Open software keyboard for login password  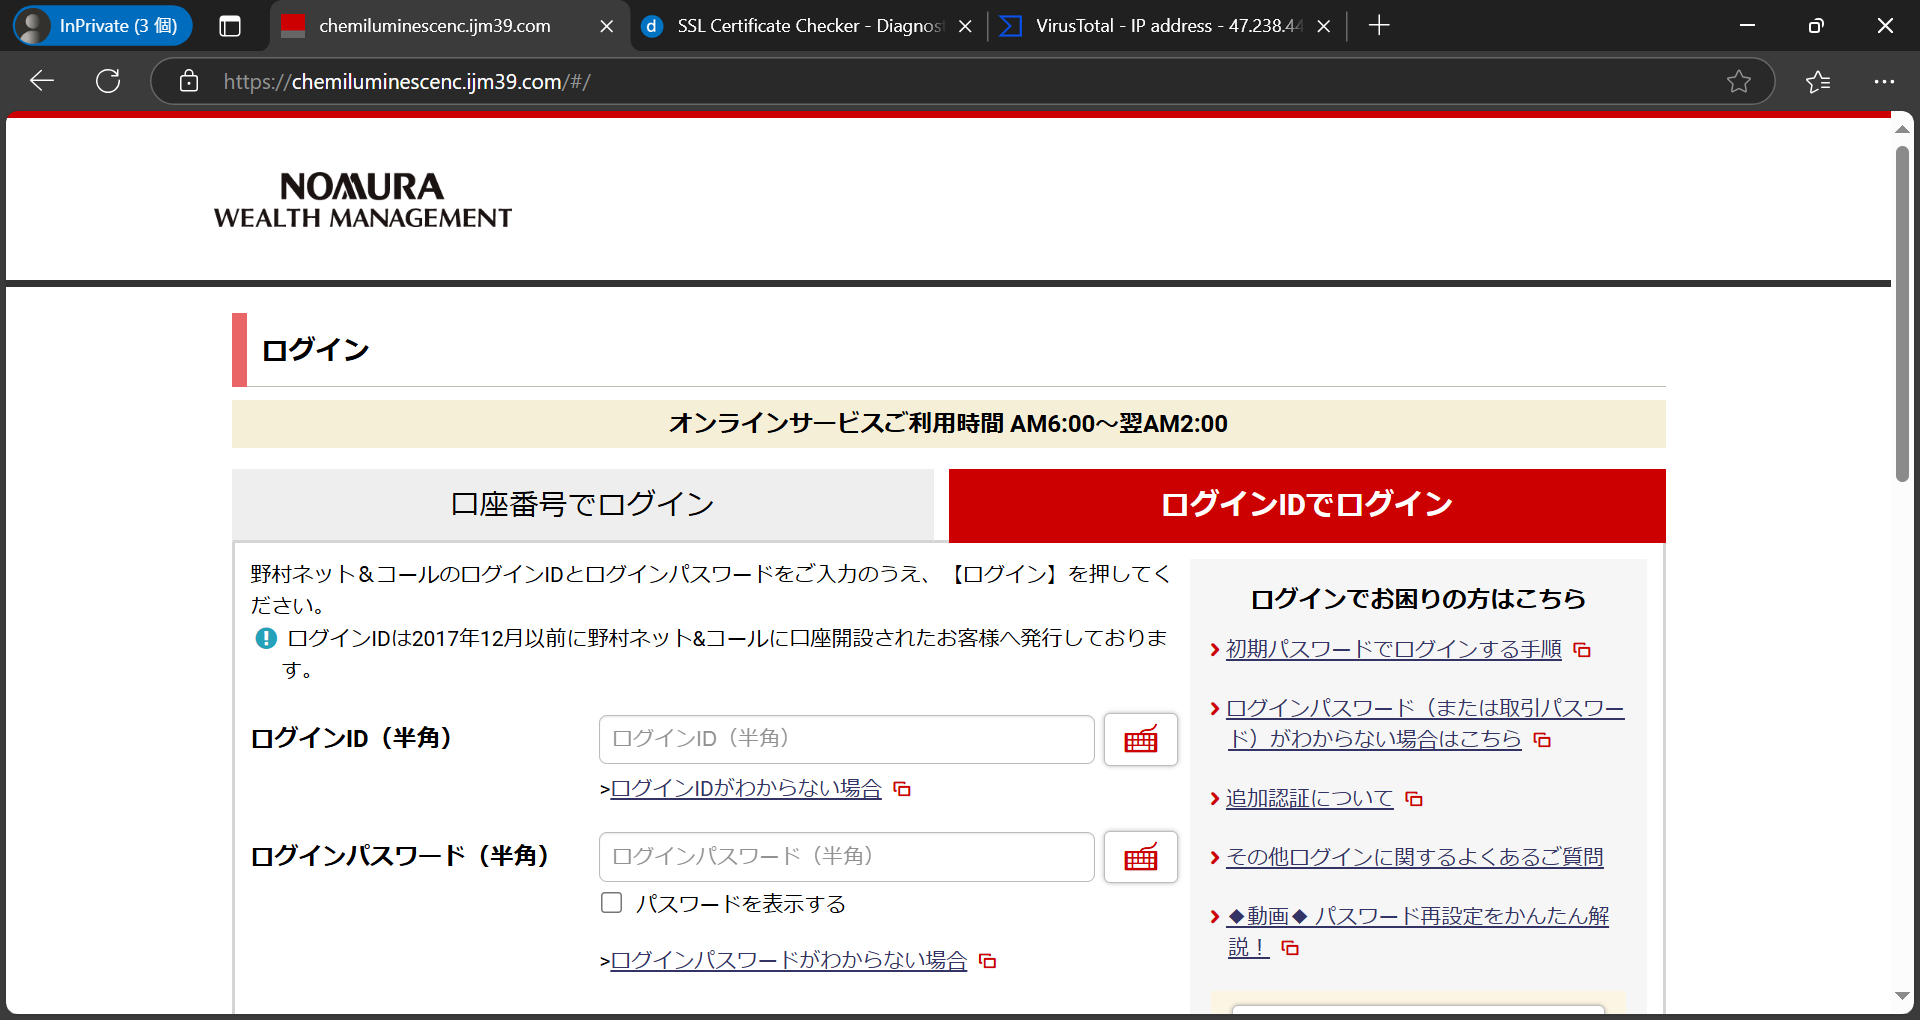click(x=1141, y=857)
